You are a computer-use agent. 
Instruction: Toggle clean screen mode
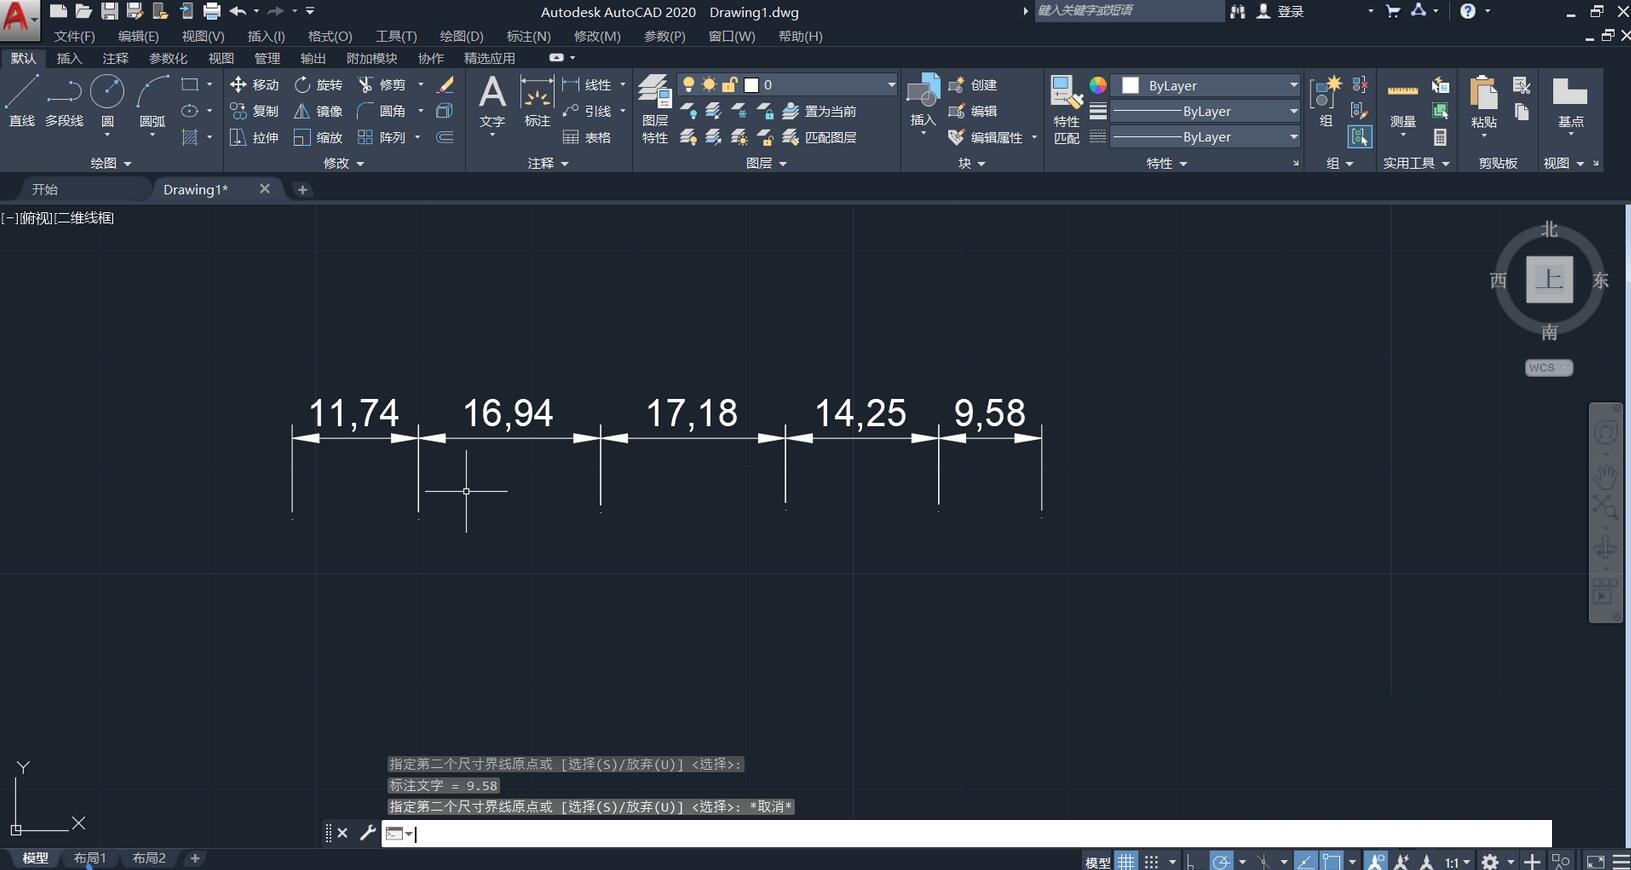(1595, 861)
